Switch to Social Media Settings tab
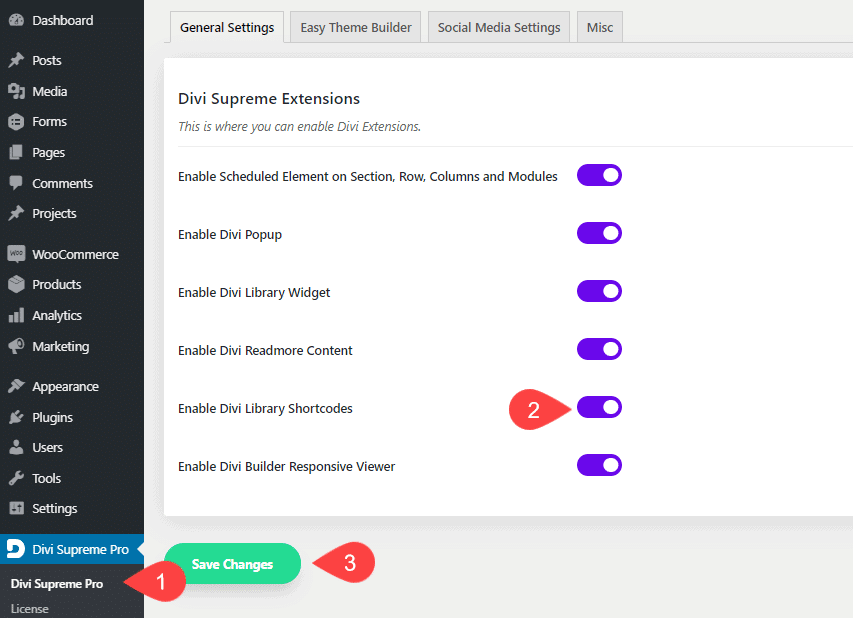 pyautogui.click(x=499, y=27)
